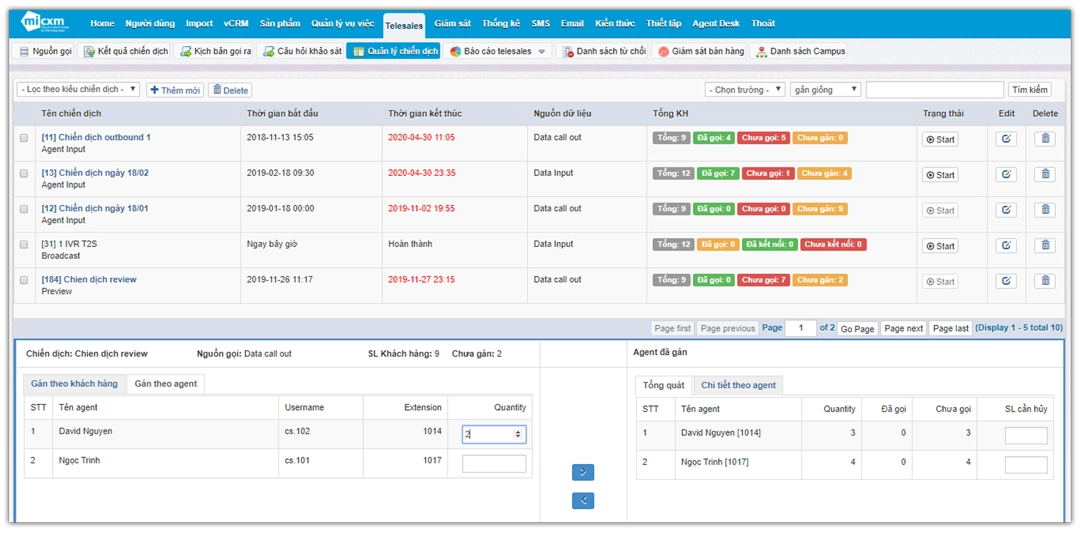
Task: Open Kiến thức menu
Action: pos(614,23)
